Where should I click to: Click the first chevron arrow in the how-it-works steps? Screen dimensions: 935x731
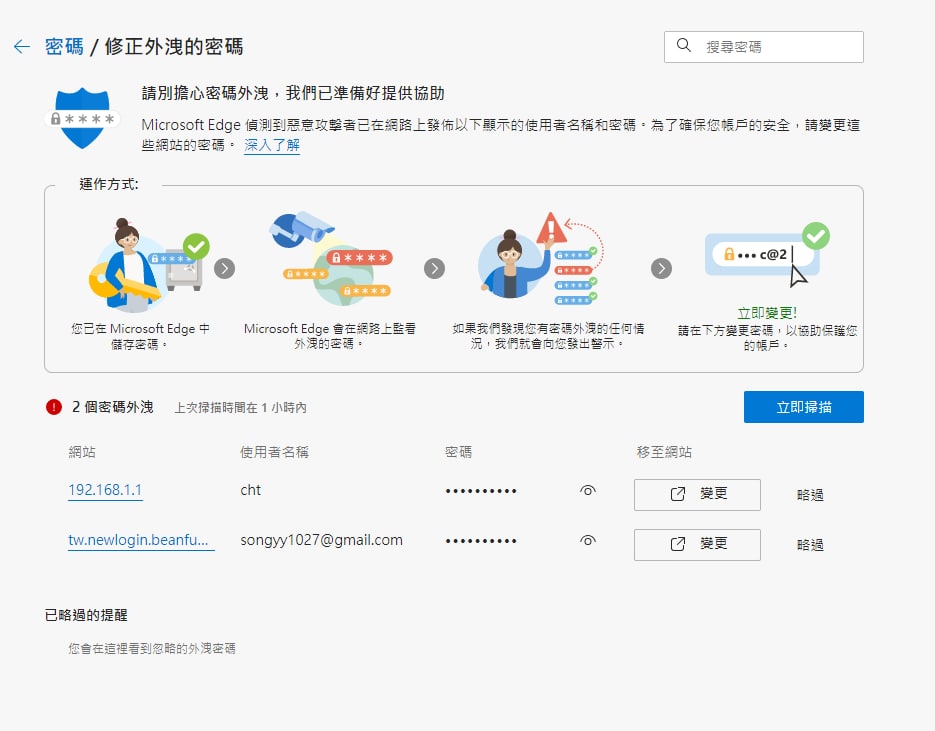pyautogui.click(x=225, y=268)
